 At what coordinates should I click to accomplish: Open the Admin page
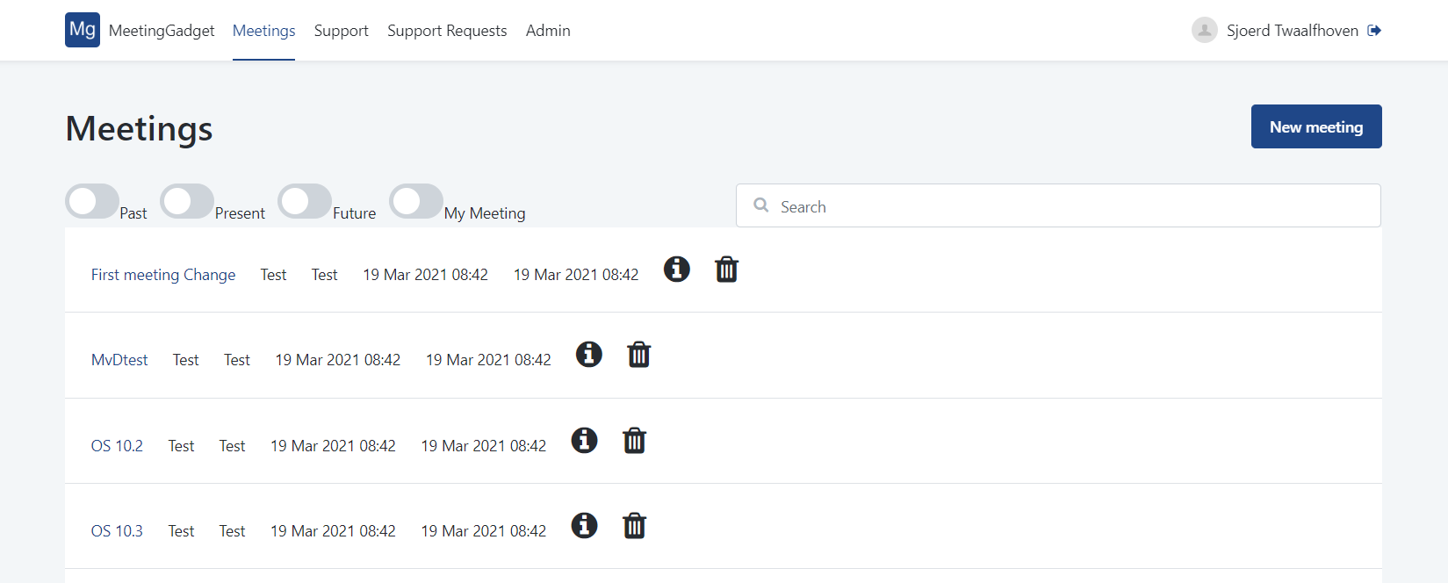(x=548, y=31)
